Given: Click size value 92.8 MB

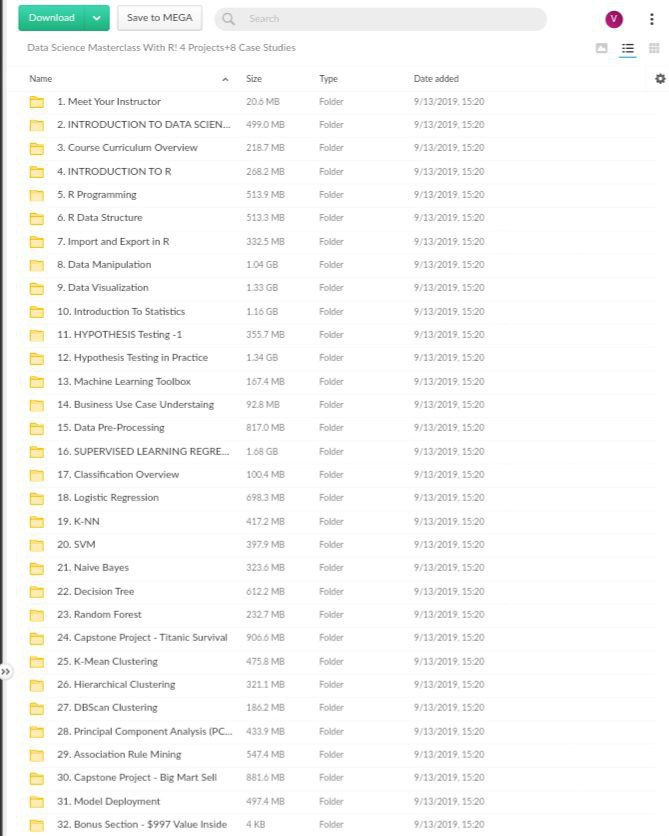Looking at the screenshot, I should [x=263, y=405].
